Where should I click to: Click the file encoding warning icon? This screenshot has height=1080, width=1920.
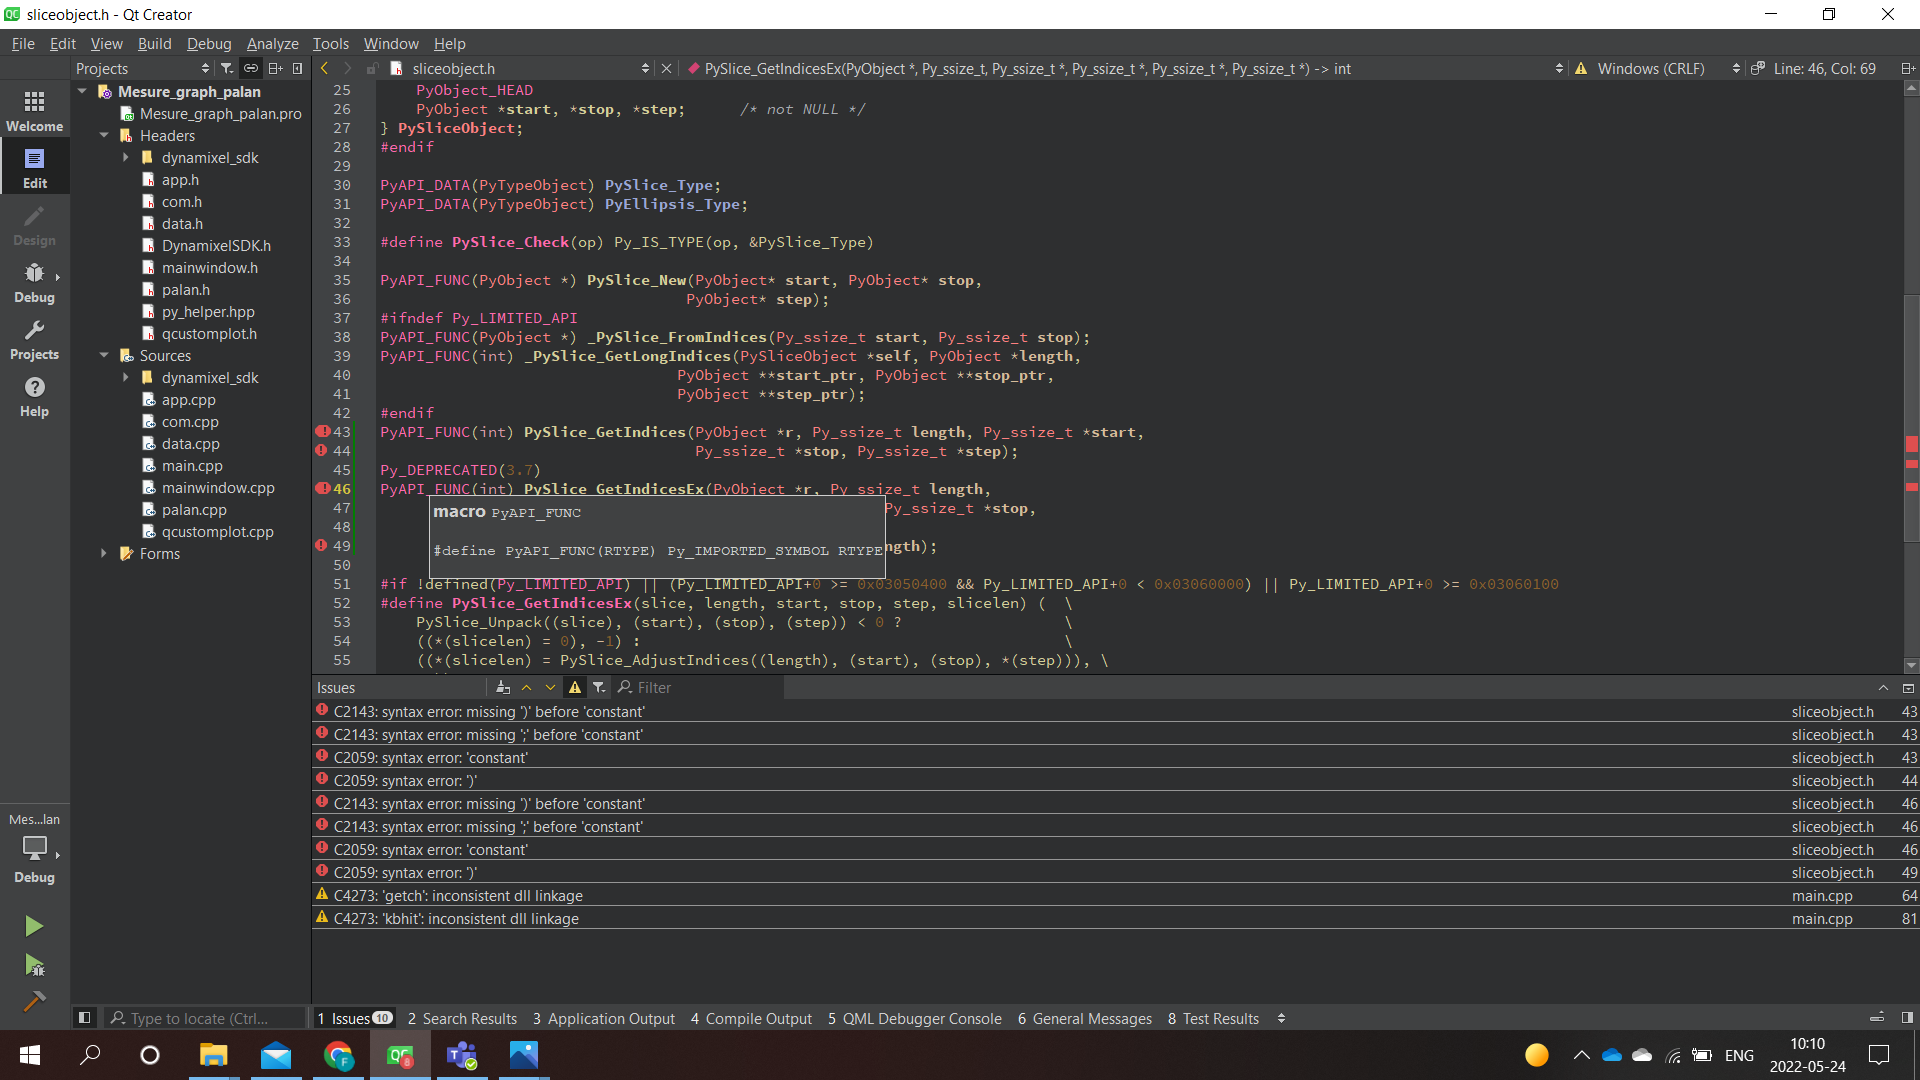point(1581,69)
